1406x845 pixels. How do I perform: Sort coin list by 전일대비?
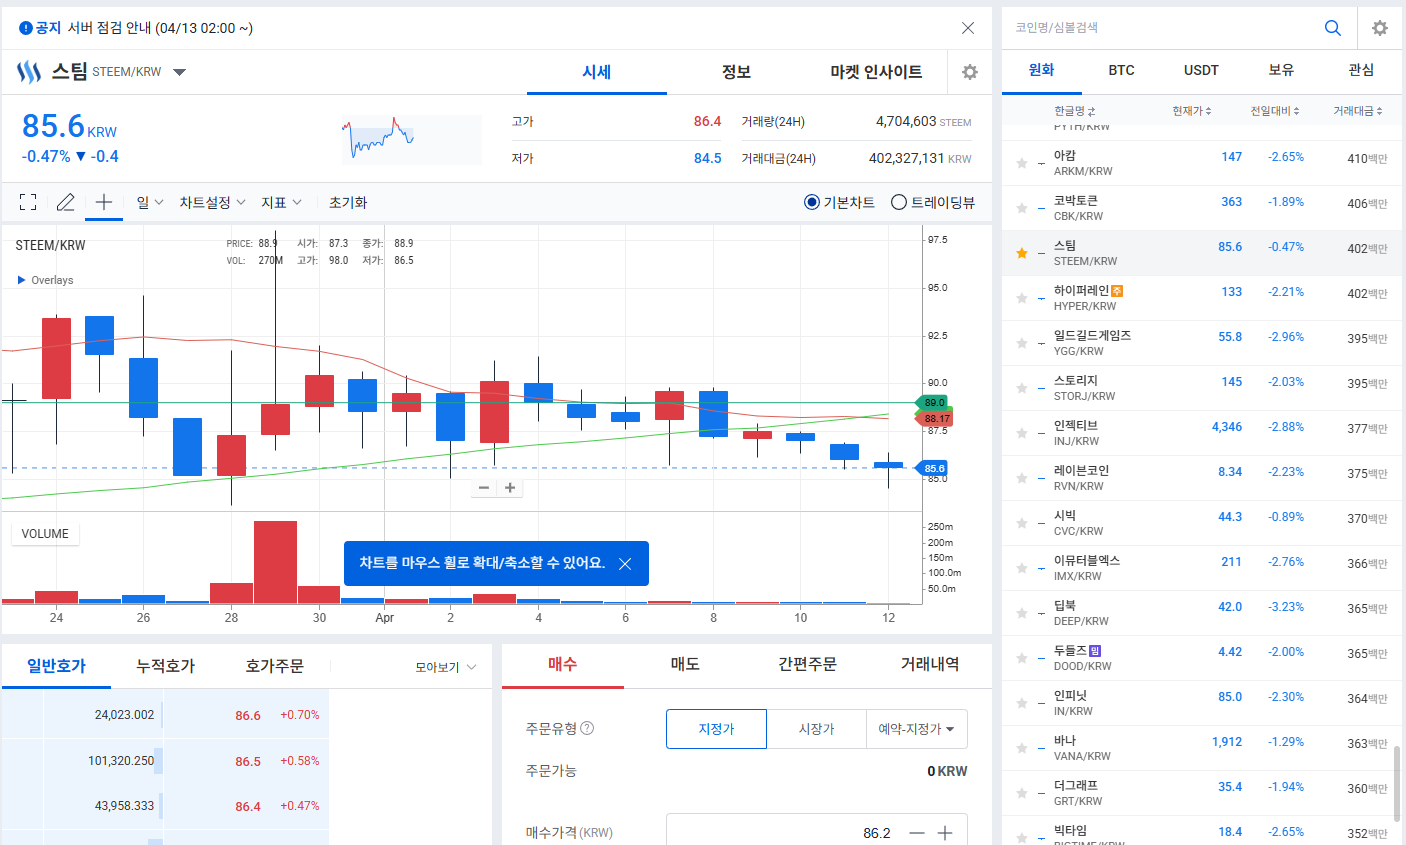(1275, 111)
